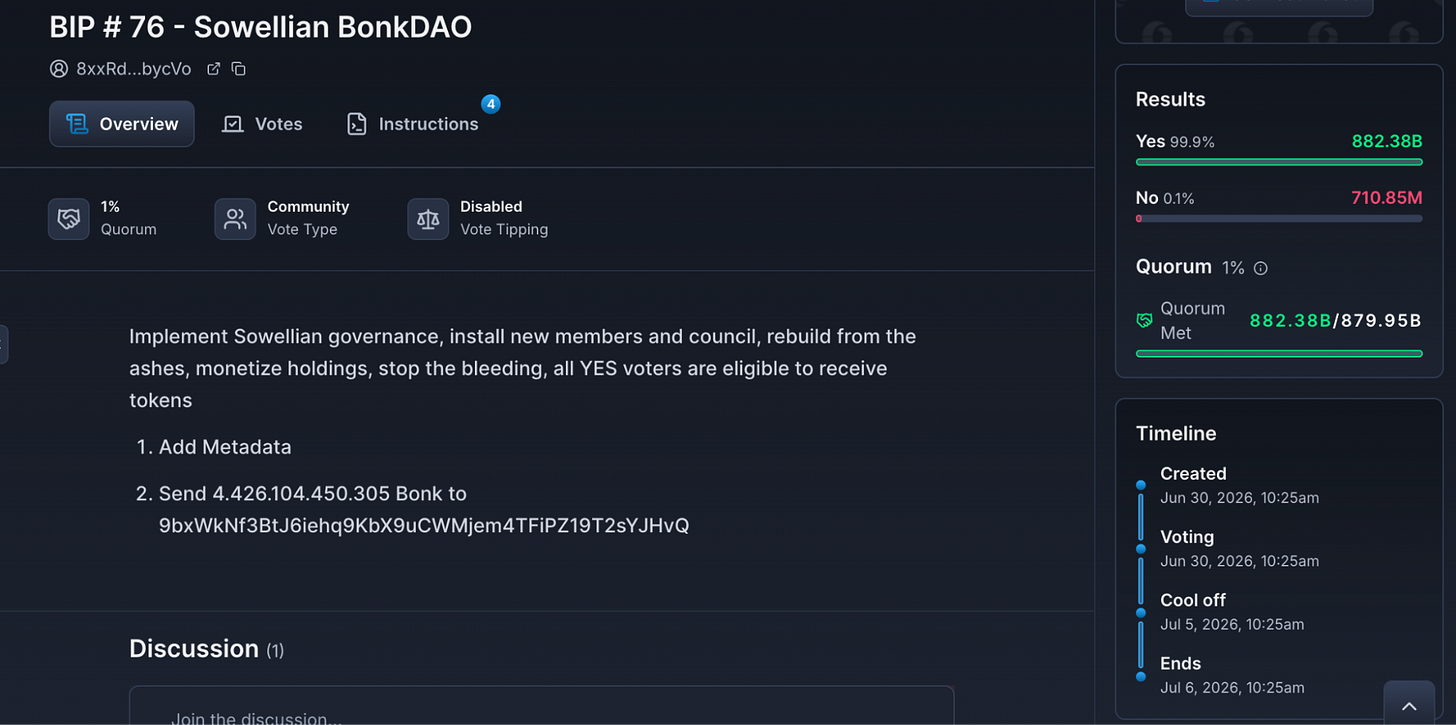Click the scroll-to-top chevron button

[1409, 705]
